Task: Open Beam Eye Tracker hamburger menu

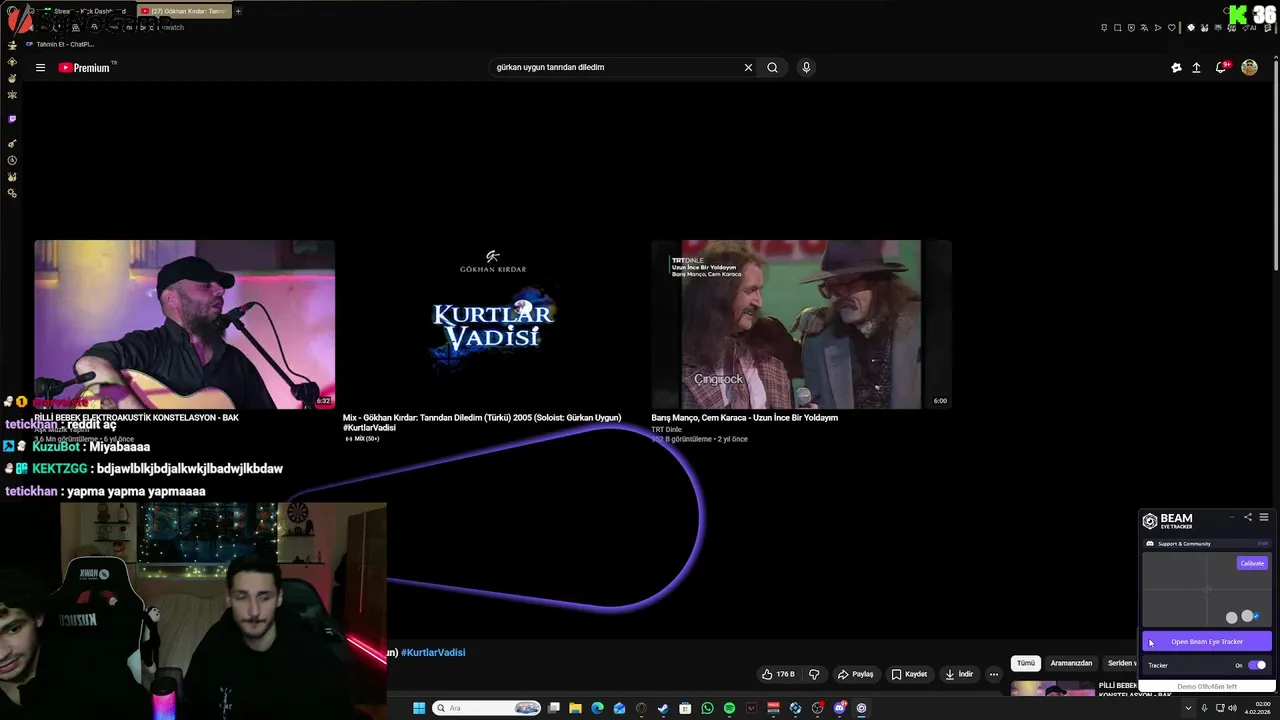Action: click(x=1264, y=517)
